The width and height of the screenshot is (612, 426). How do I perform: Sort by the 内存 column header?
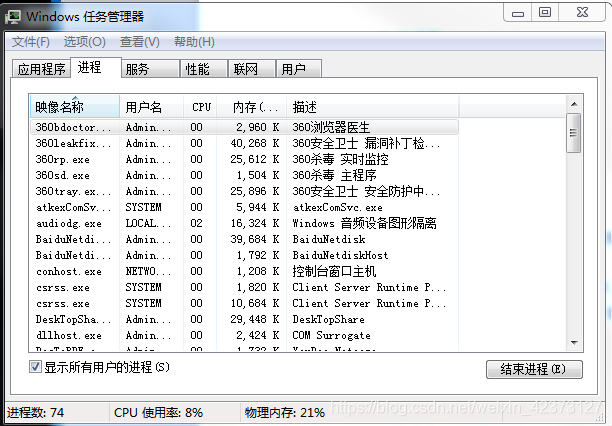click(x=252, y=107)
